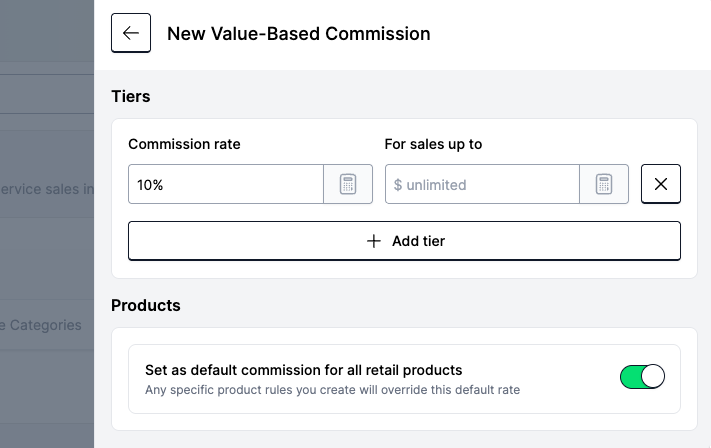Viewport: 711px width, 448px height.
Task: Click the Products section heading
Action: [146, 306]
